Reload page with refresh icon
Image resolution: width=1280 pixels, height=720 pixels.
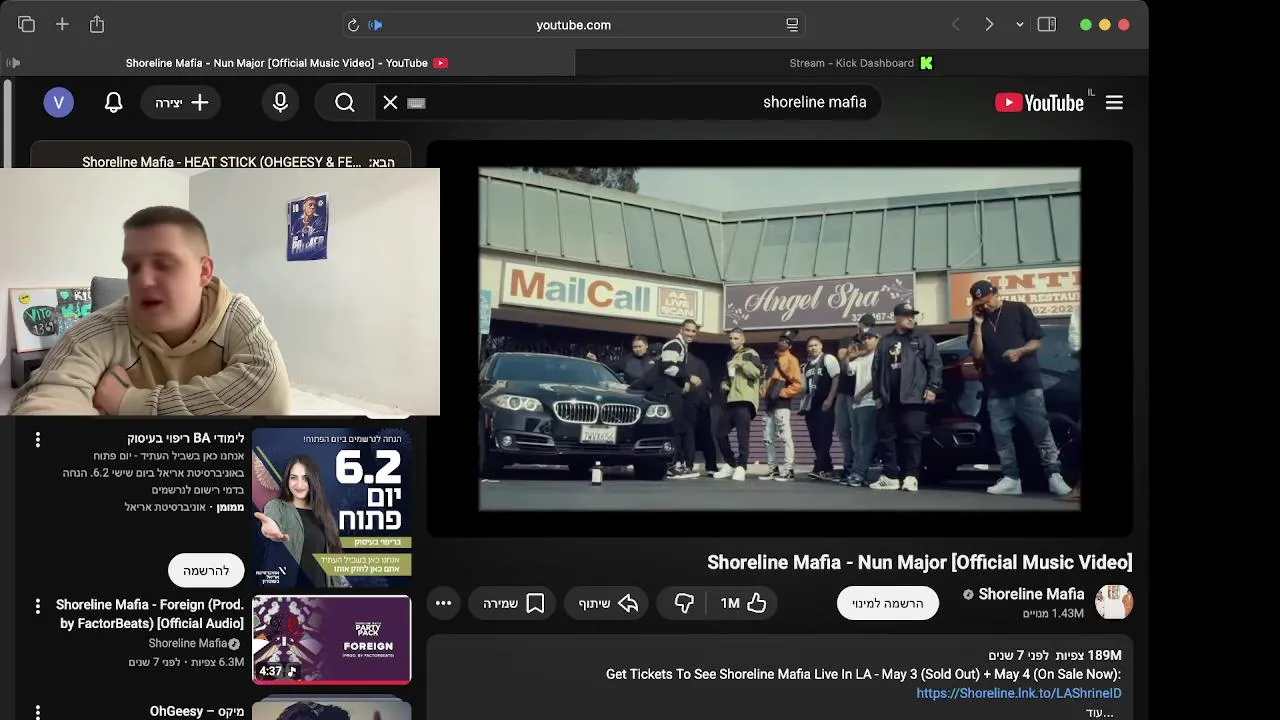click(x=353, y=25)
